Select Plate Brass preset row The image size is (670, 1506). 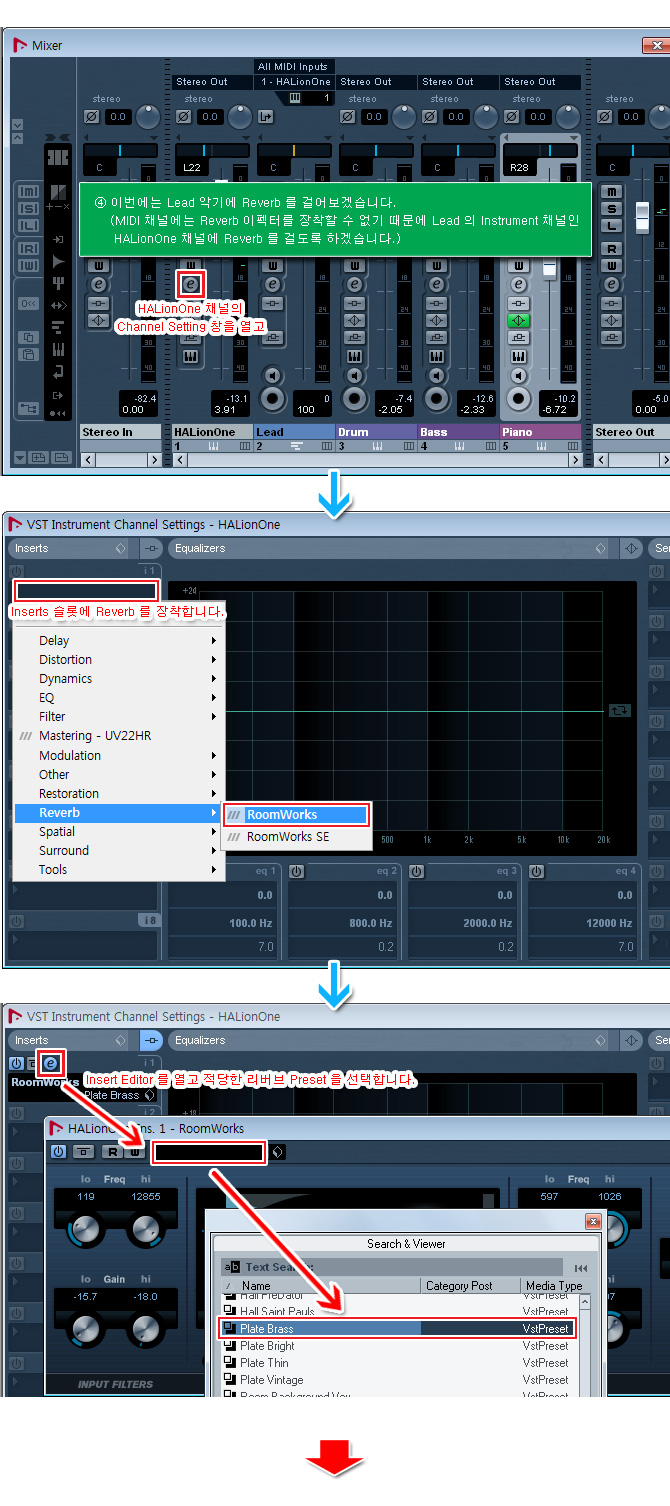click(x=396, y=1329)
